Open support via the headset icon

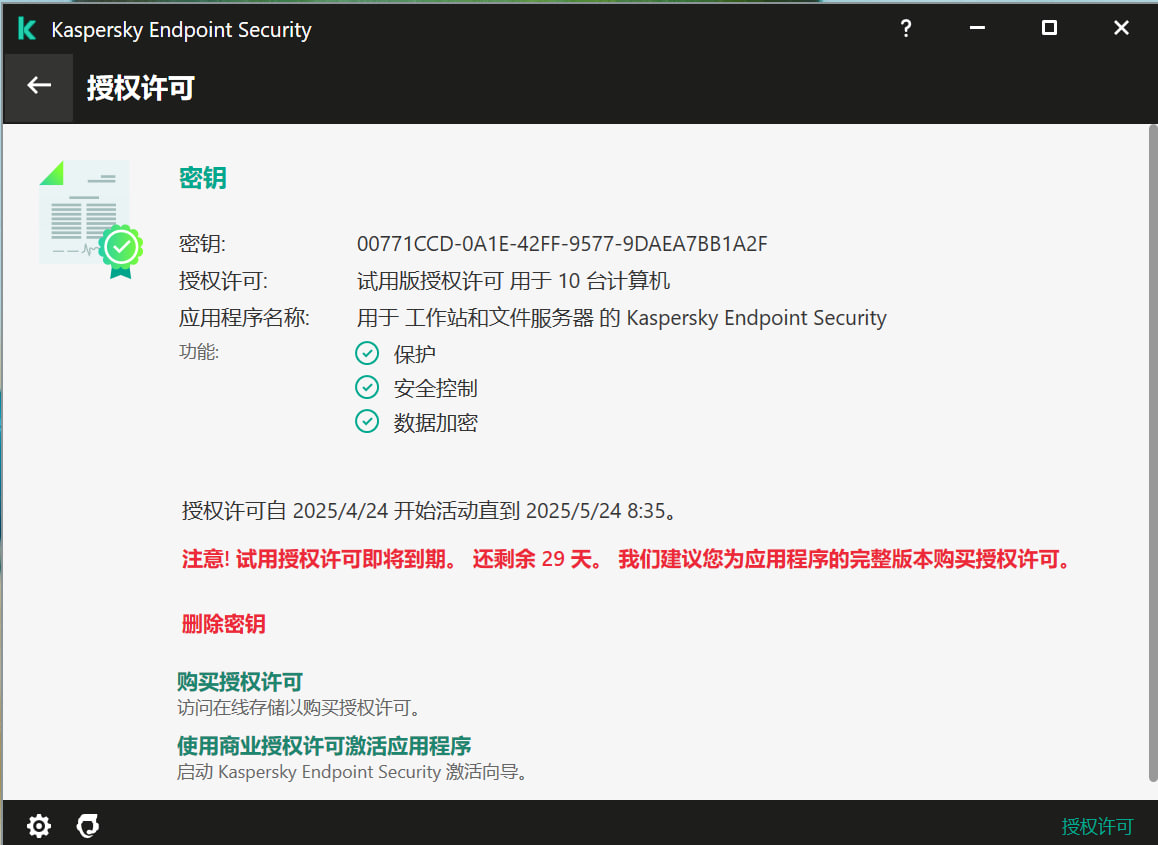point(88,826)
